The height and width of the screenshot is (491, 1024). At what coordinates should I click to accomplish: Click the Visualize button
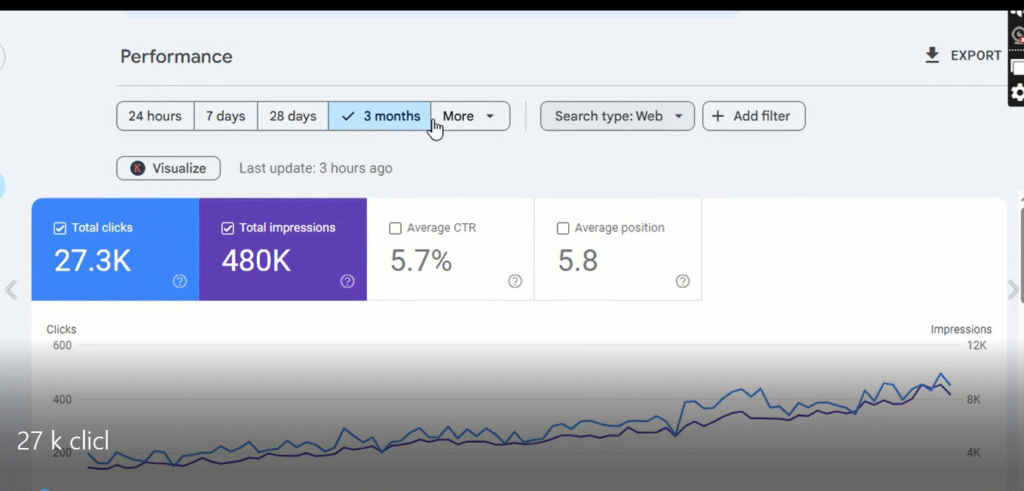point(168,168)
